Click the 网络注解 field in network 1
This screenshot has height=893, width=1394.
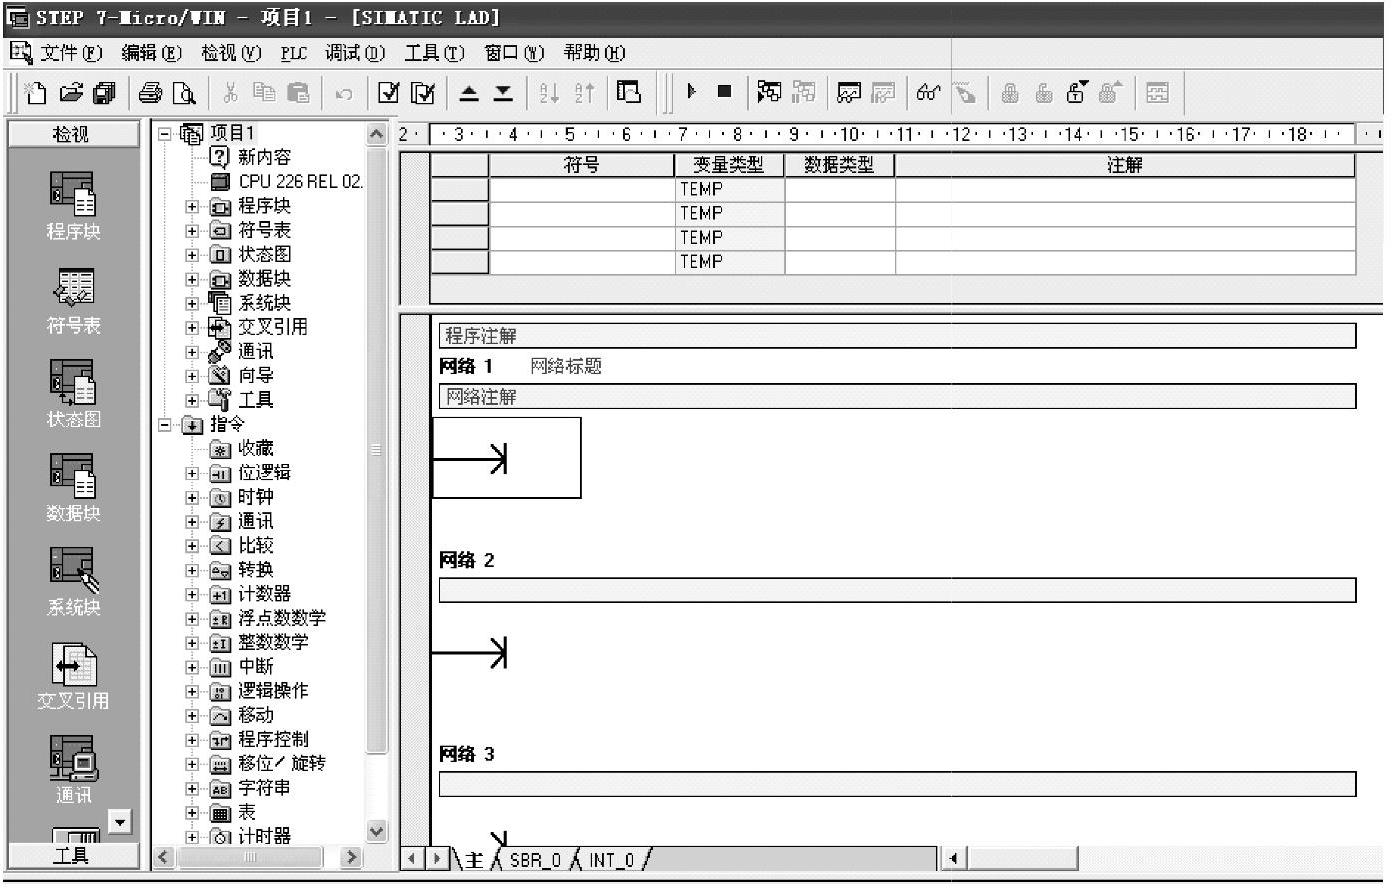[x=897, y=397]
